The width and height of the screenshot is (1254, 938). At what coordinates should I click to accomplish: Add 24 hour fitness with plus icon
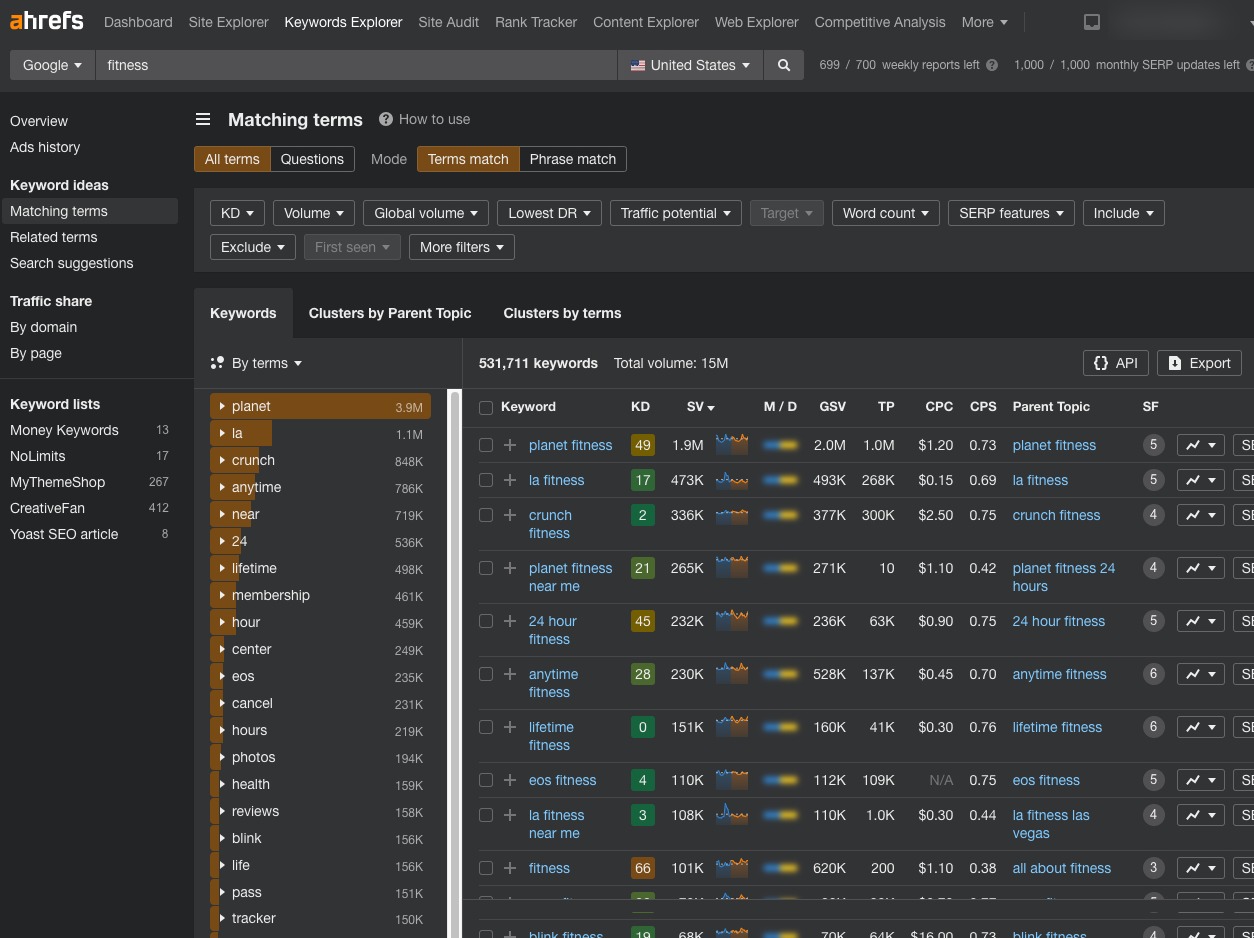[x=510, y=621]
